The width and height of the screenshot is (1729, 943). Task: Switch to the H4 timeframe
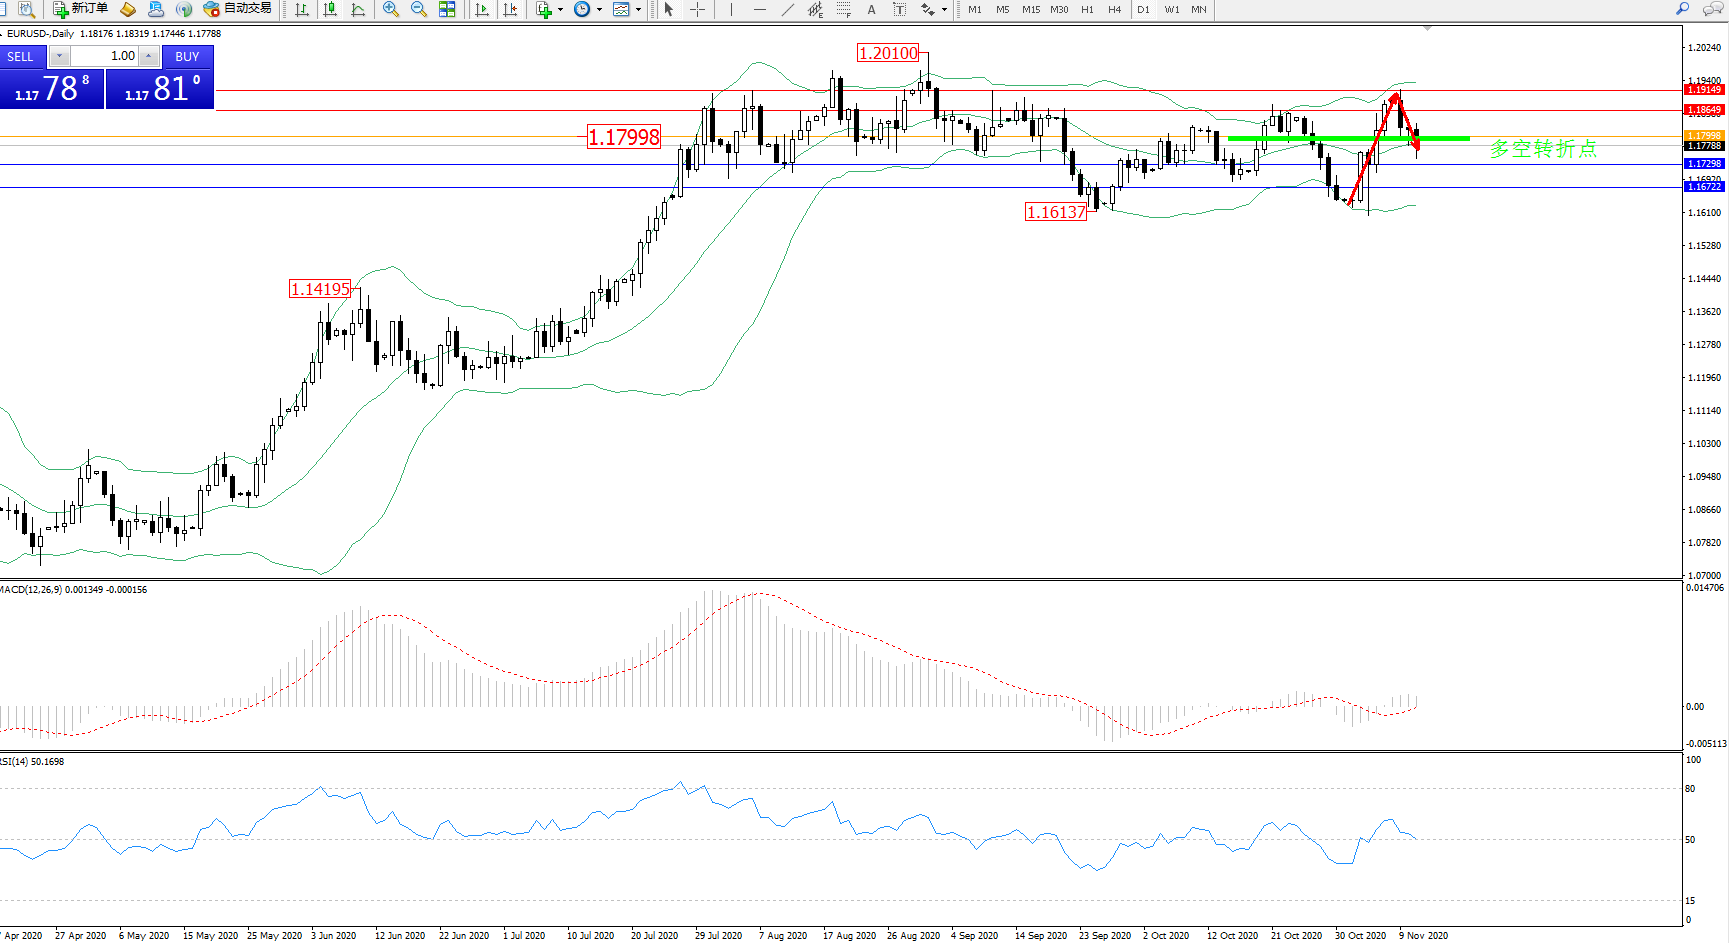[1114, 9]
